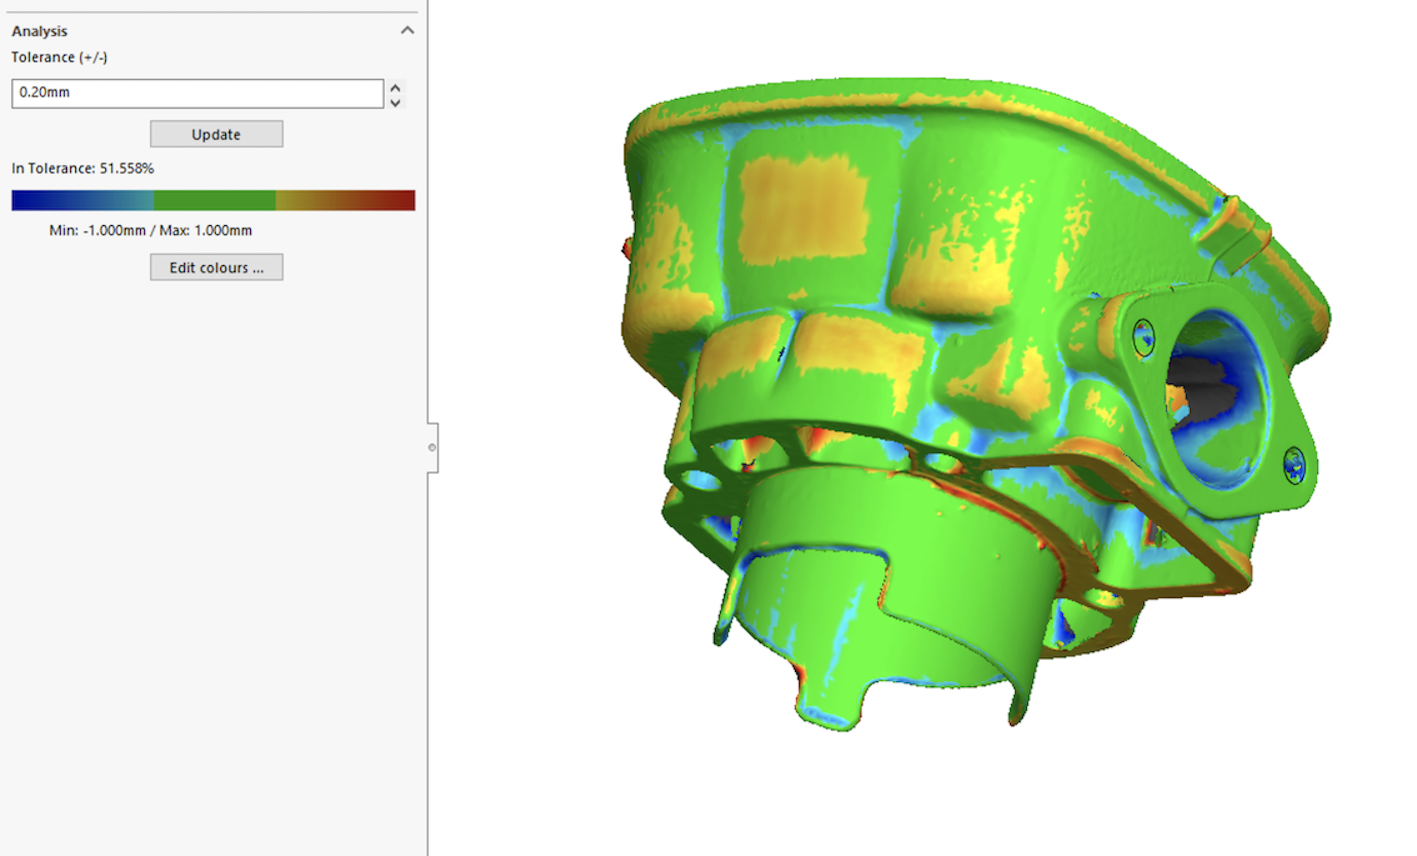Viewport: 1417px width, 856px height.
Task: Click the Analysis section header title
Action: coord(40,31)
